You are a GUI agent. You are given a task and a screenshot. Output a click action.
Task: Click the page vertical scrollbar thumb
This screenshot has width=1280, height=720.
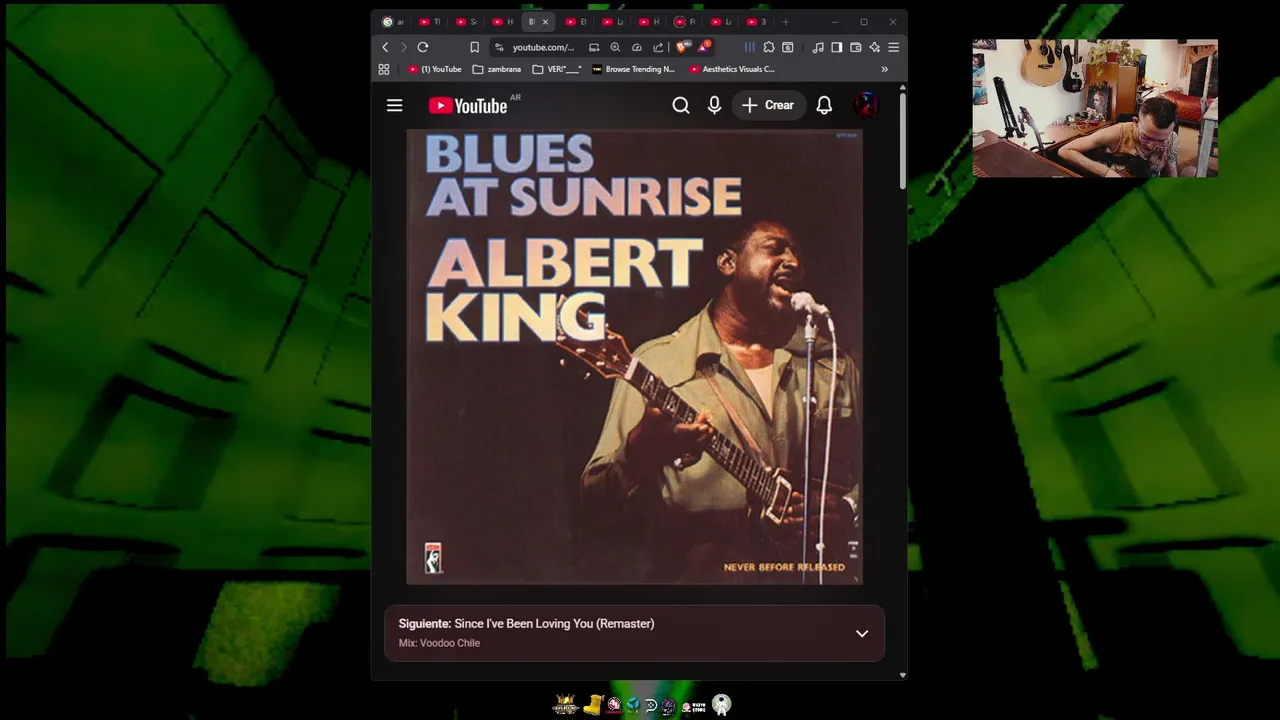[902, 142]
